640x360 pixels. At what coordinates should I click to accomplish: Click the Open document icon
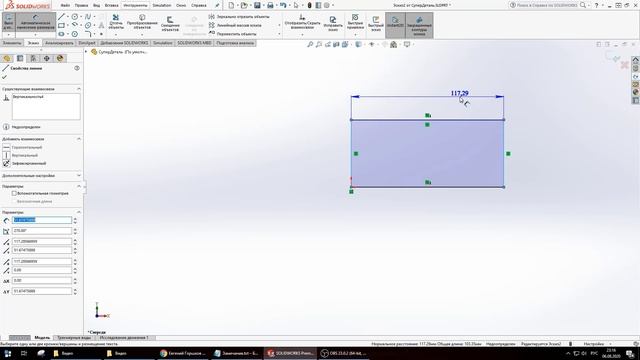click(x=244, y=5)
